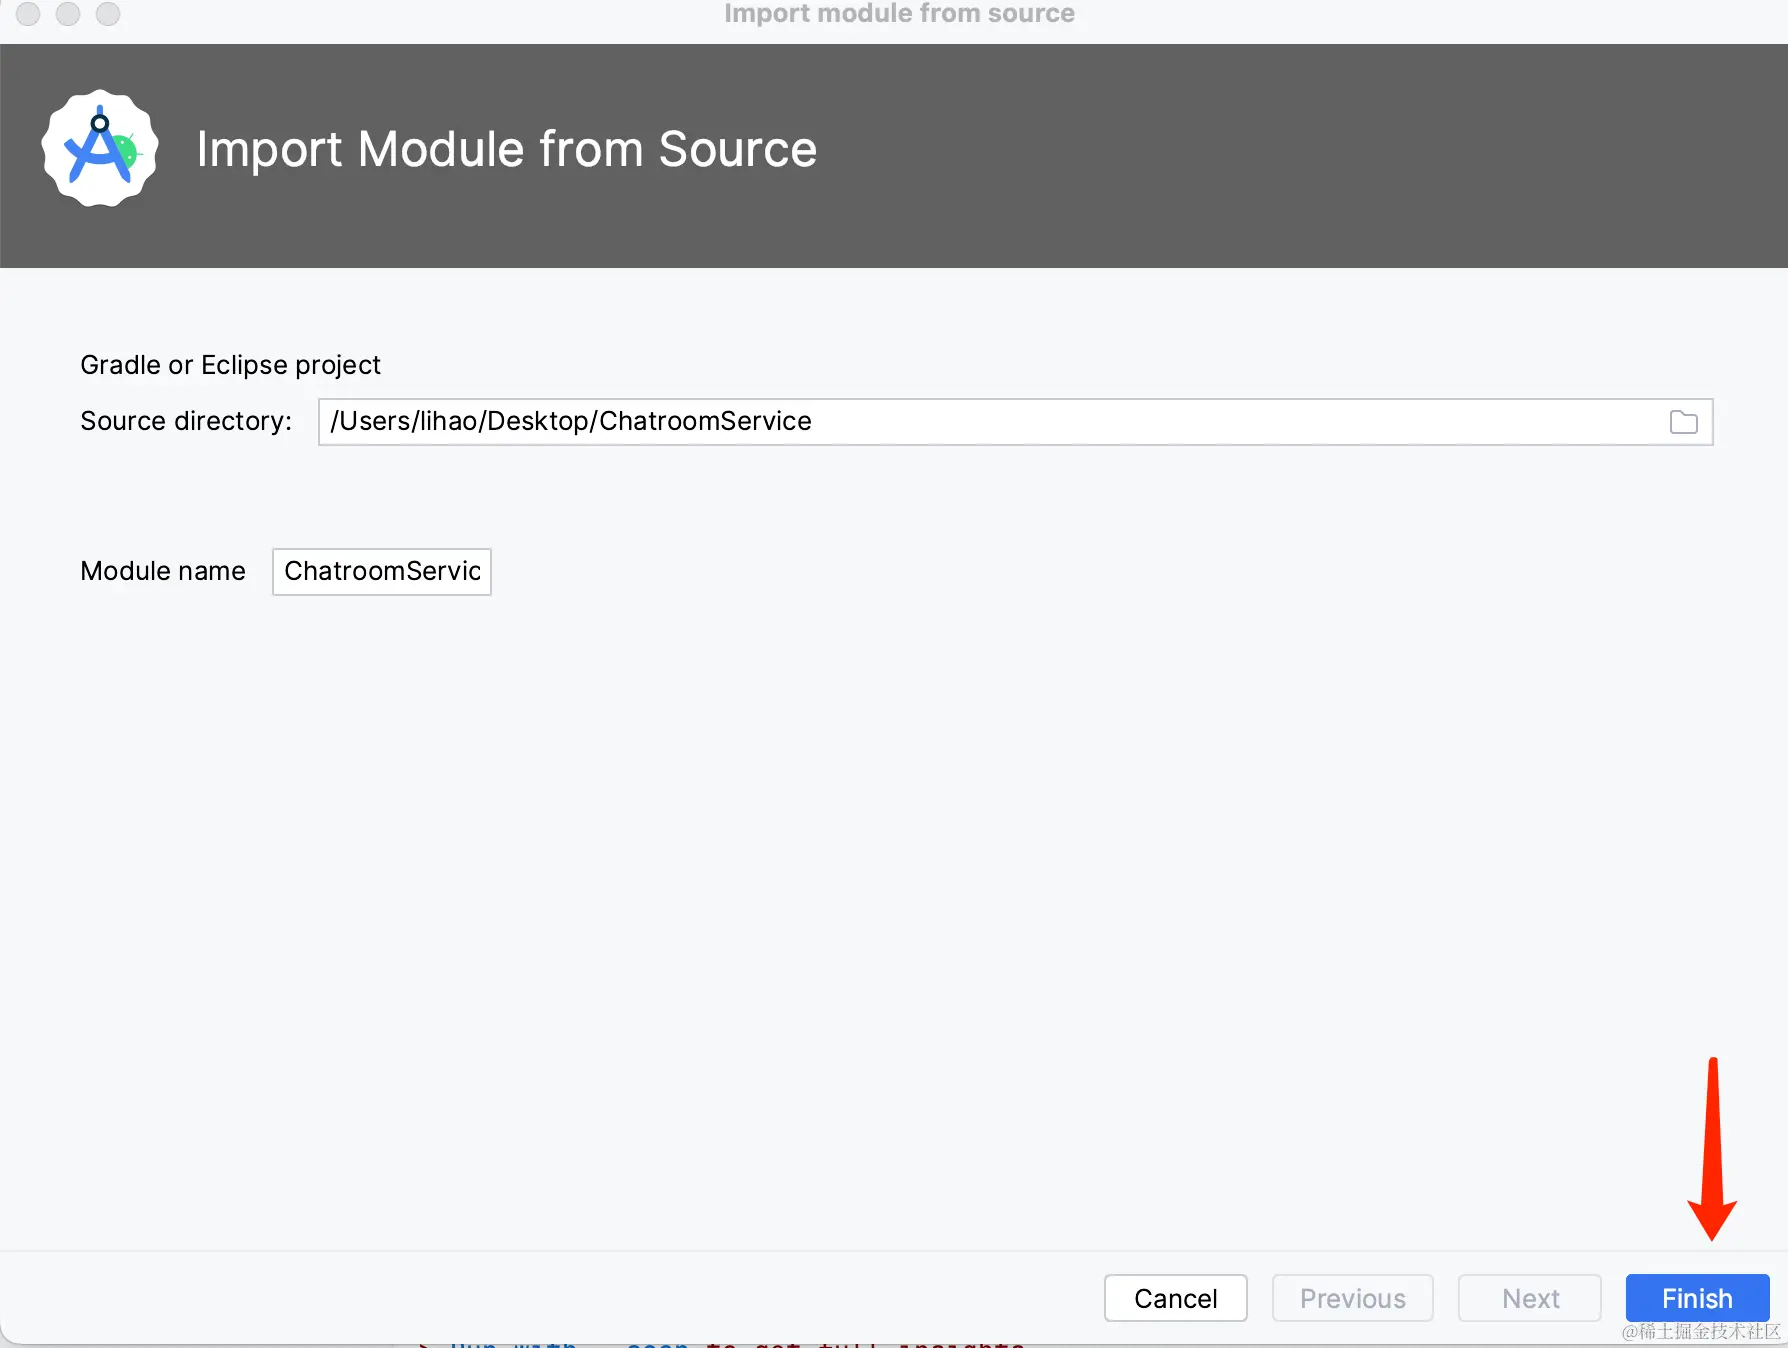The image size is (1788, 1348).
Task: Click the "Import Module from Source" banner heading
Action: [x=506, y=150]
